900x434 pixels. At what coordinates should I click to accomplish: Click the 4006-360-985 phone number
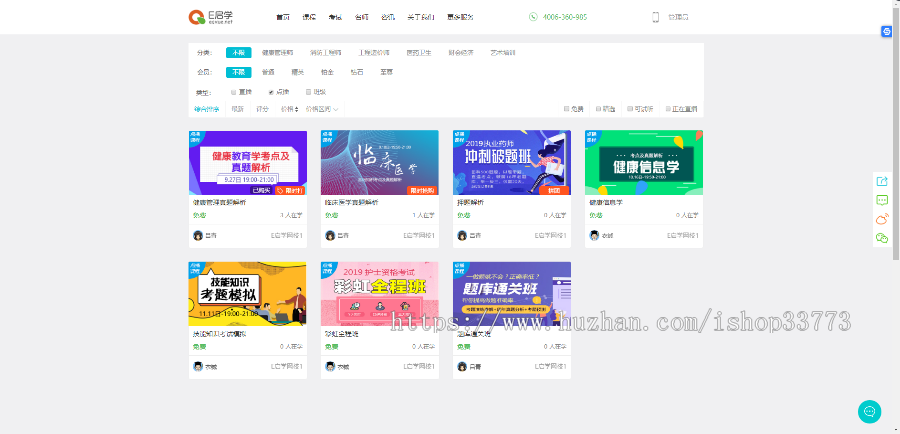click(x=565, y=17)
